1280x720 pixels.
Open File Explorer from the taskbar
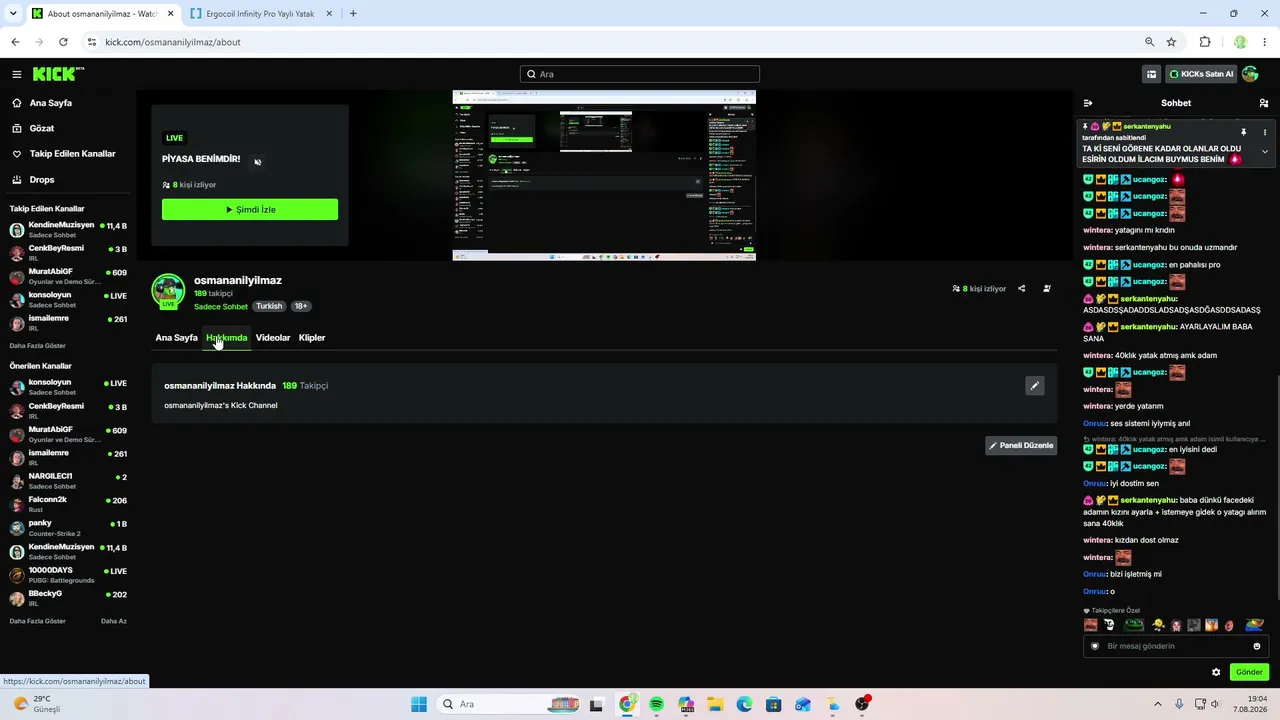(x=715, y=704)
